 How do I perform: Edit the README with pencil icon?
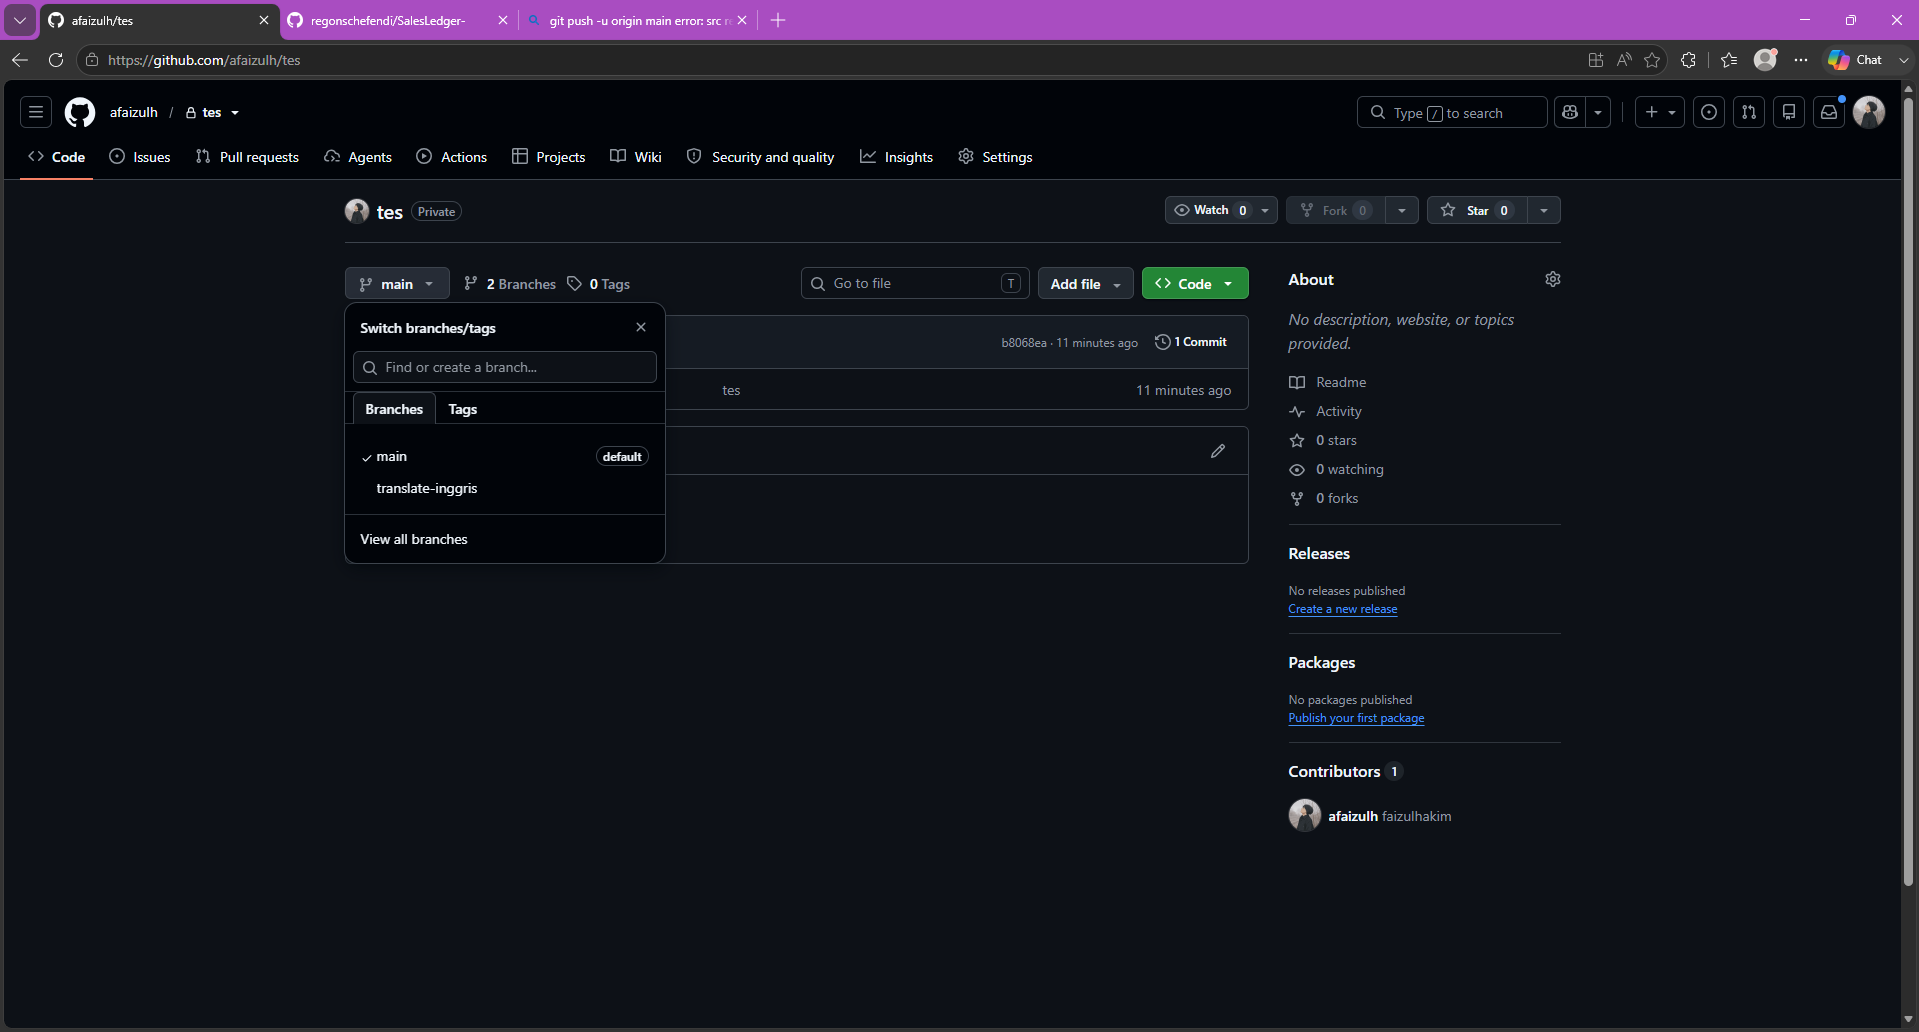(1218, 451)
